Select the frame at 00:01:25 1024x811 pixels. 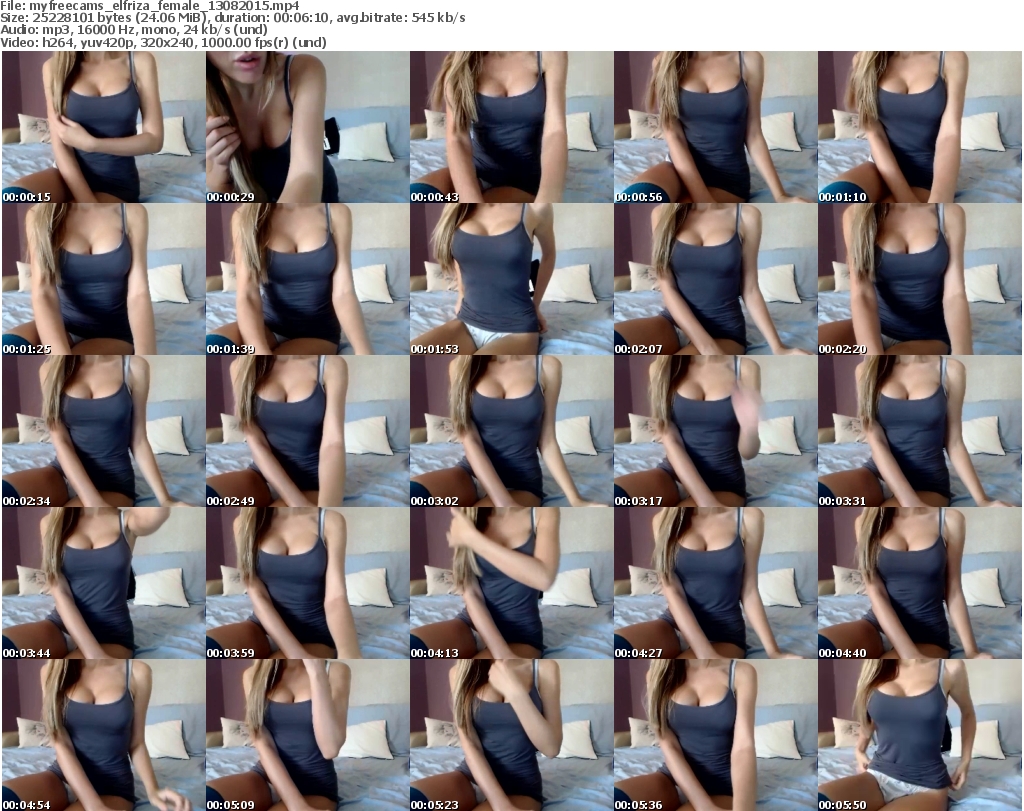coord(104,279)
